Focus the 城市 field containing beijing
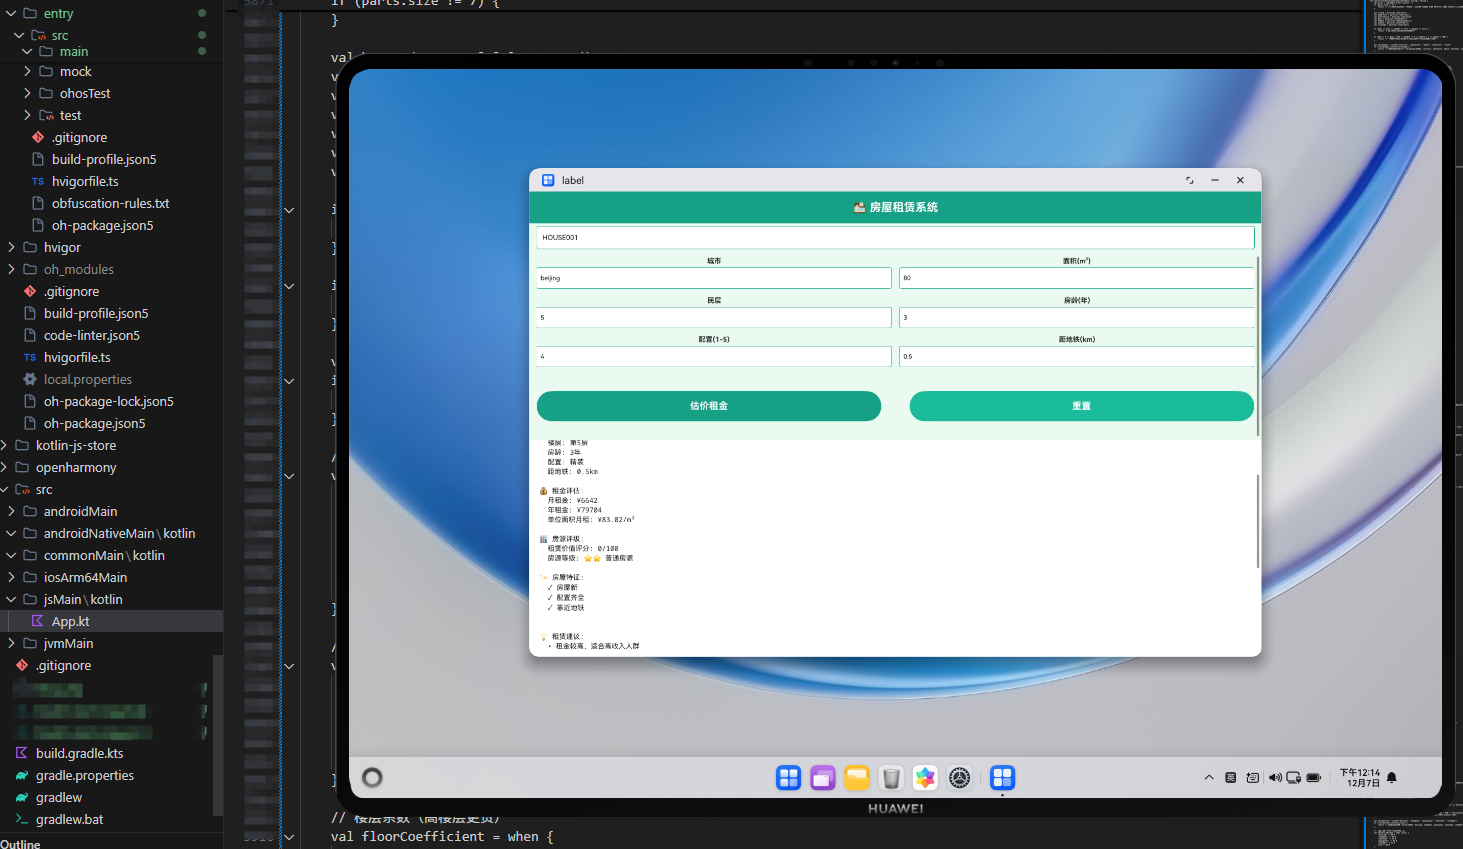 point(714,278)
